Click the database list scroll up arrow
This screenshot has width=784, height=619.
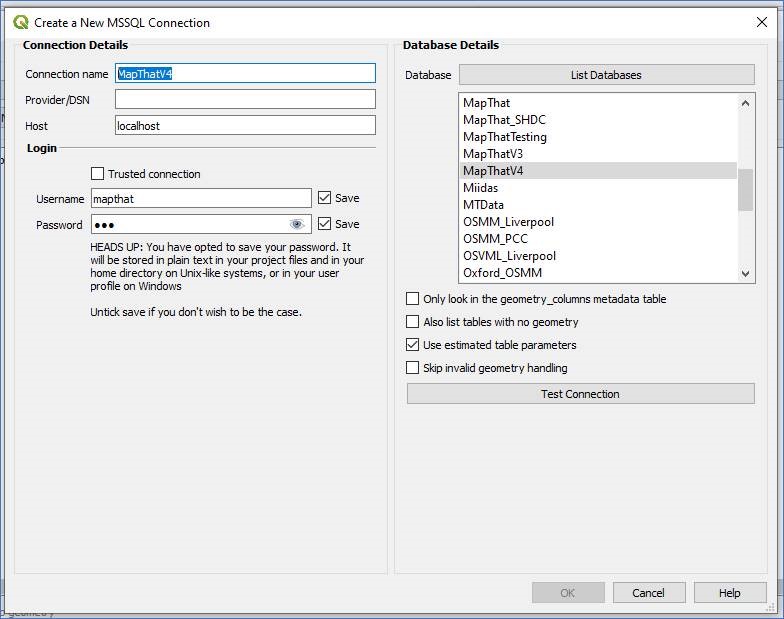[746, 103]
